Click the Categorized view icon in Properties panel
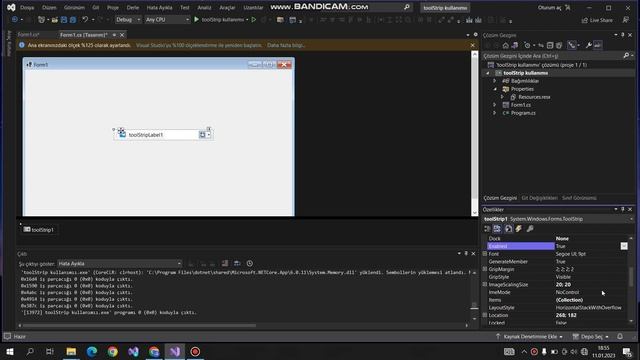Viewport: 640px width, 360px height. [x=487, y=229]
